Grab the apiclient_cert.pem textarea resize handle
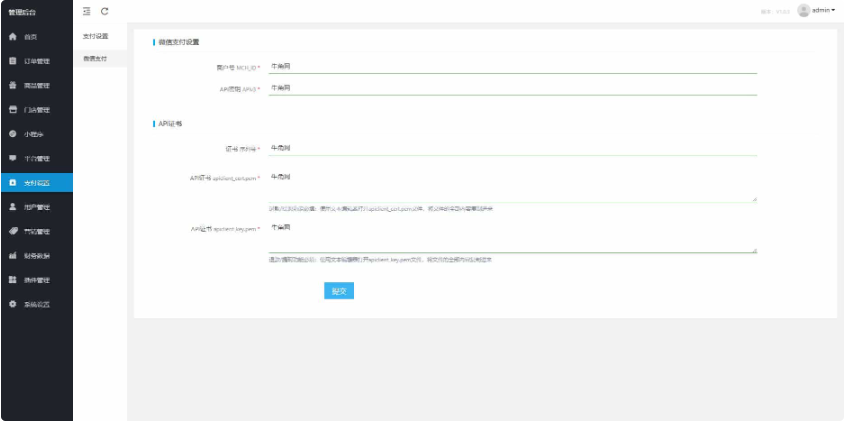Viewport: 844px width, 421px height. [x=754, y=200]
